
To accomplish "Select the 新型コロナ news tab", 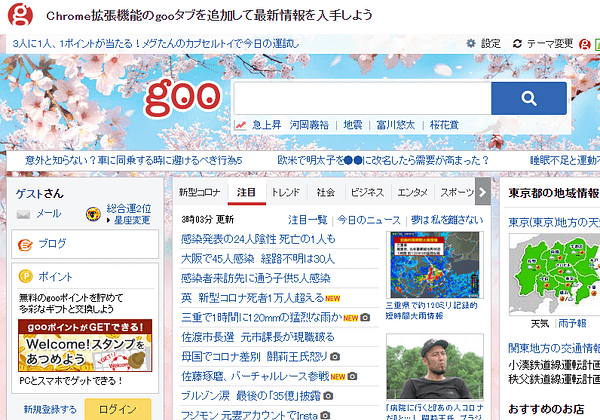I will coord(199,192).
